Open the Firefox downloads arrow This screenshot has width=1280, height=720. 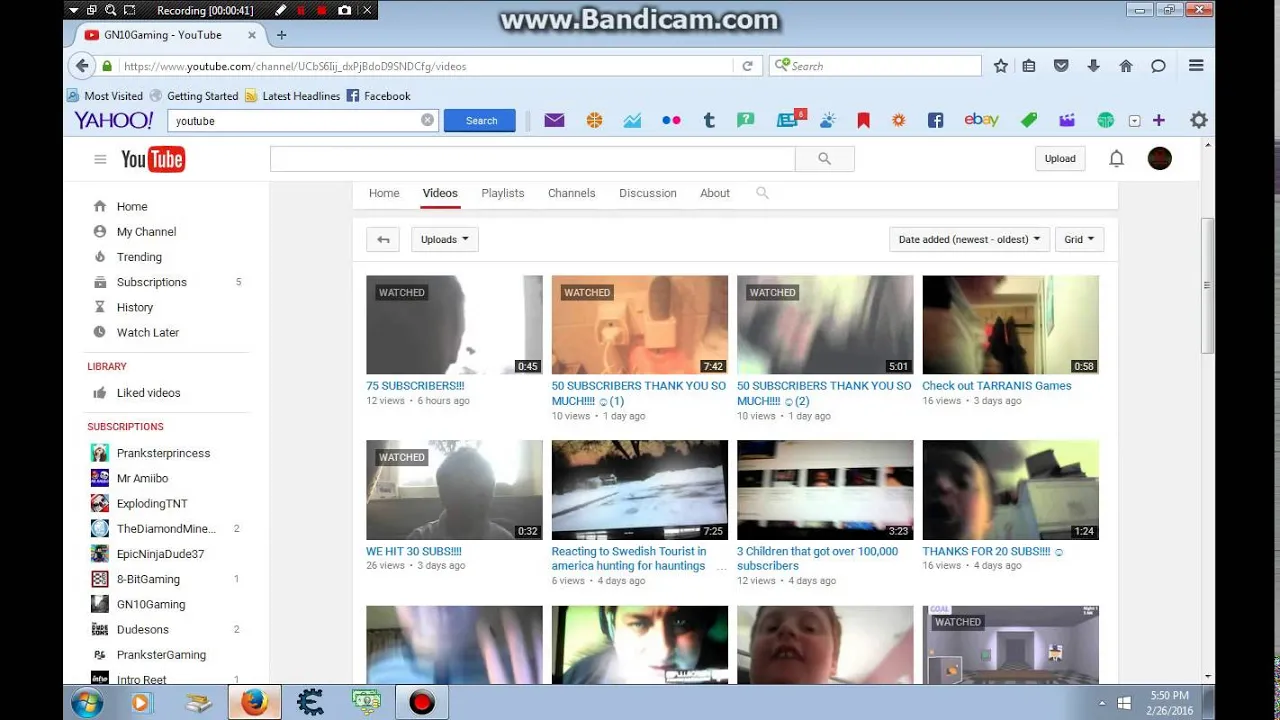[1093, 66]
